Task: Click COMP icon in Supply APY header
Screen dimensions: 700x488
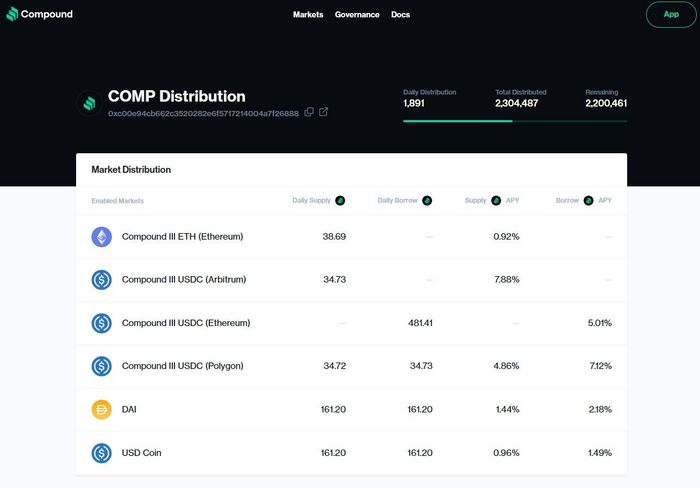Action: click(x=496, y=200)
